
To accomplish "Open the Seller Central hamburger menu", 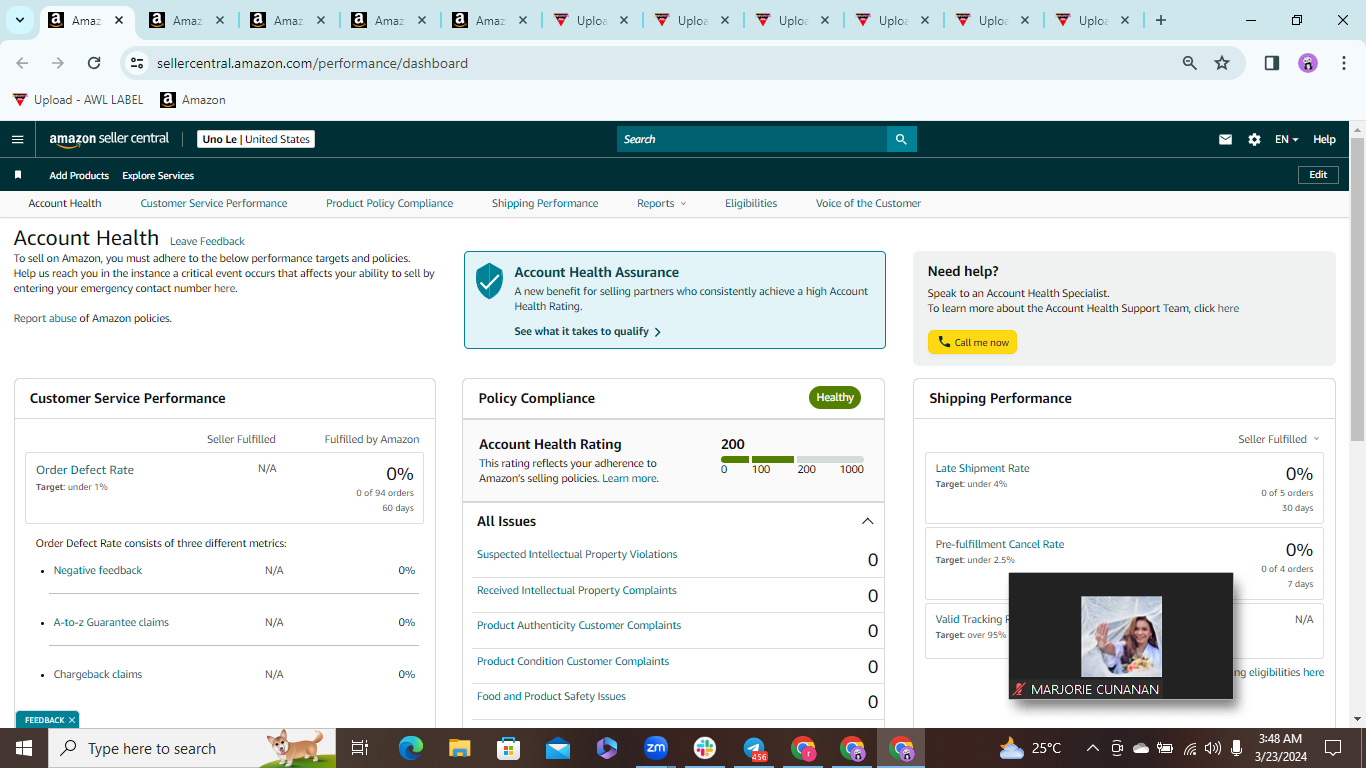I will pyautogui.click(x=17, y=139).
